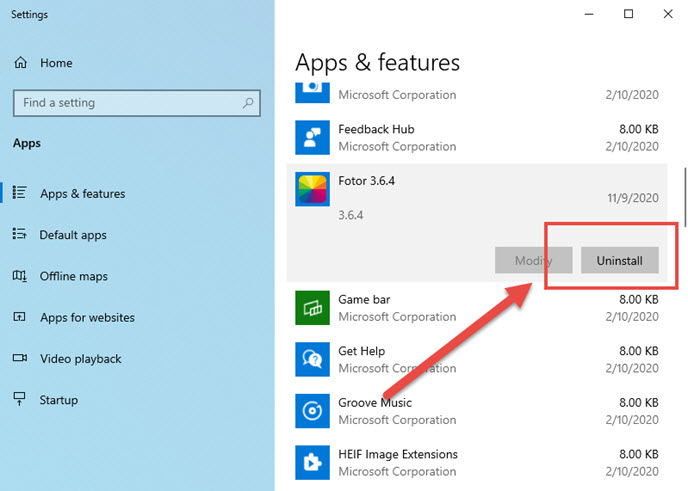Select the Get Help entry name
688x491 pixels.
362,351
